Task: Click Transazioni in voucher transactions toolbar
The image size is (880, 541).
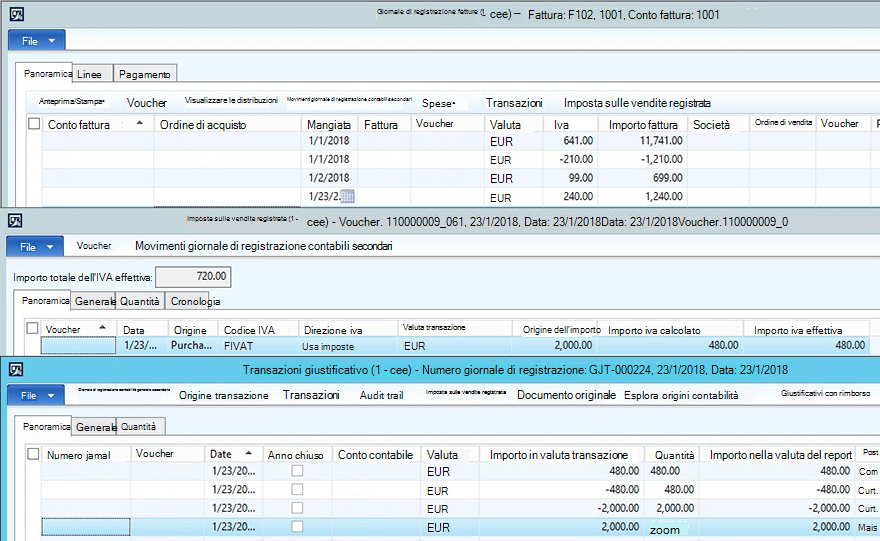Action: (311, 395)
